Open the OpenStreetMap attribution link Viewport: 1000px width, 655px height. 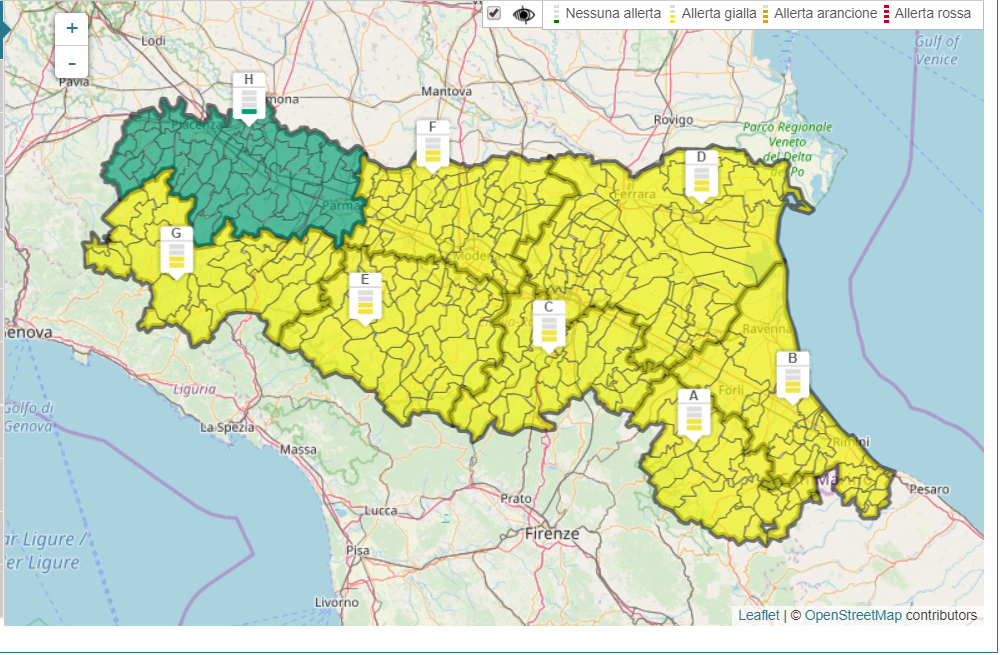point(852,615)
